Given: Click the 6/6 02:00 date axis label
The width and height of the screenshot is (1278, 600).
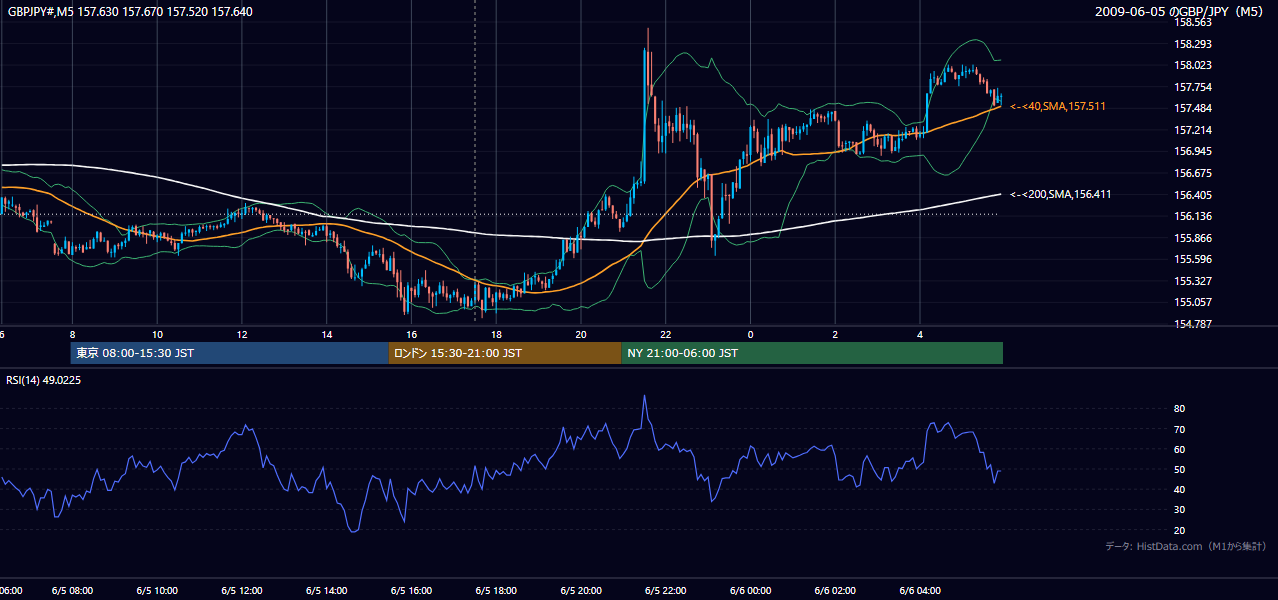Looking at the screenshot, I should pos(835,591).
